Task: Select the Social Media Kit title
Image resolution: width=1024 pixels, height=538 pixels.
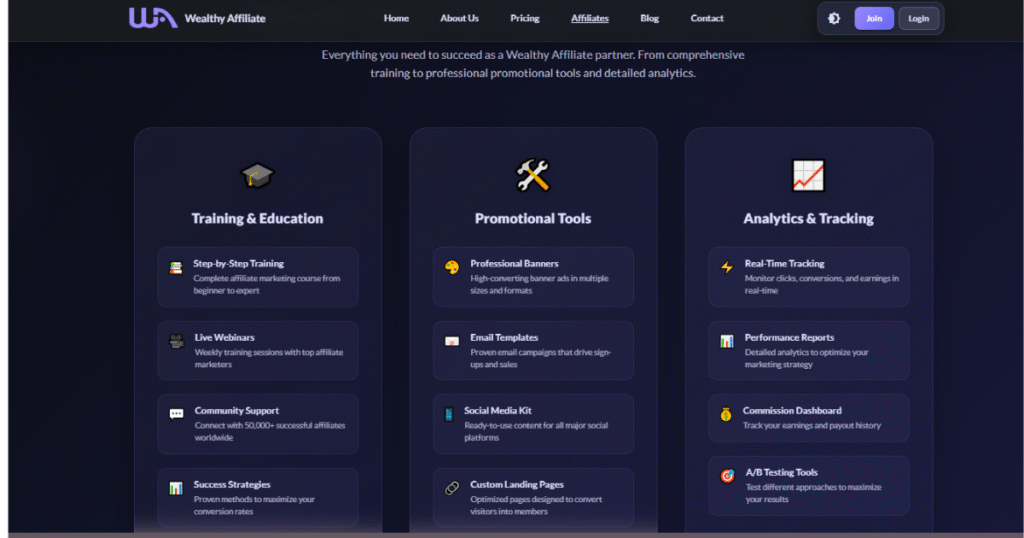Action: (x=498, y=411)
